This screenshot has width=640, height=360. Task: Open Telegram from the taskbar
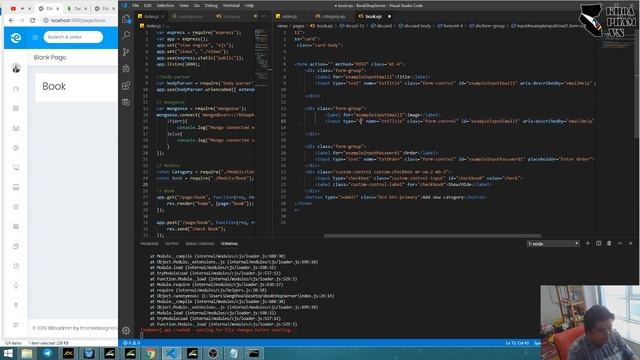coord(48,353)
